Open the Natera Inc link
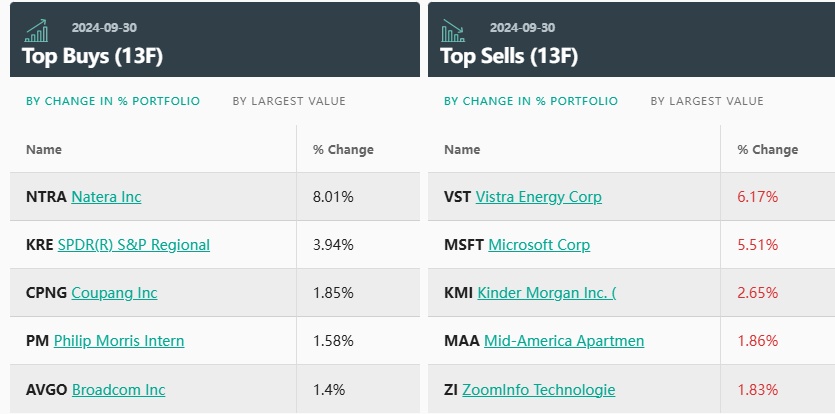Viewport: 835px width, 414px height. [106, 197]
